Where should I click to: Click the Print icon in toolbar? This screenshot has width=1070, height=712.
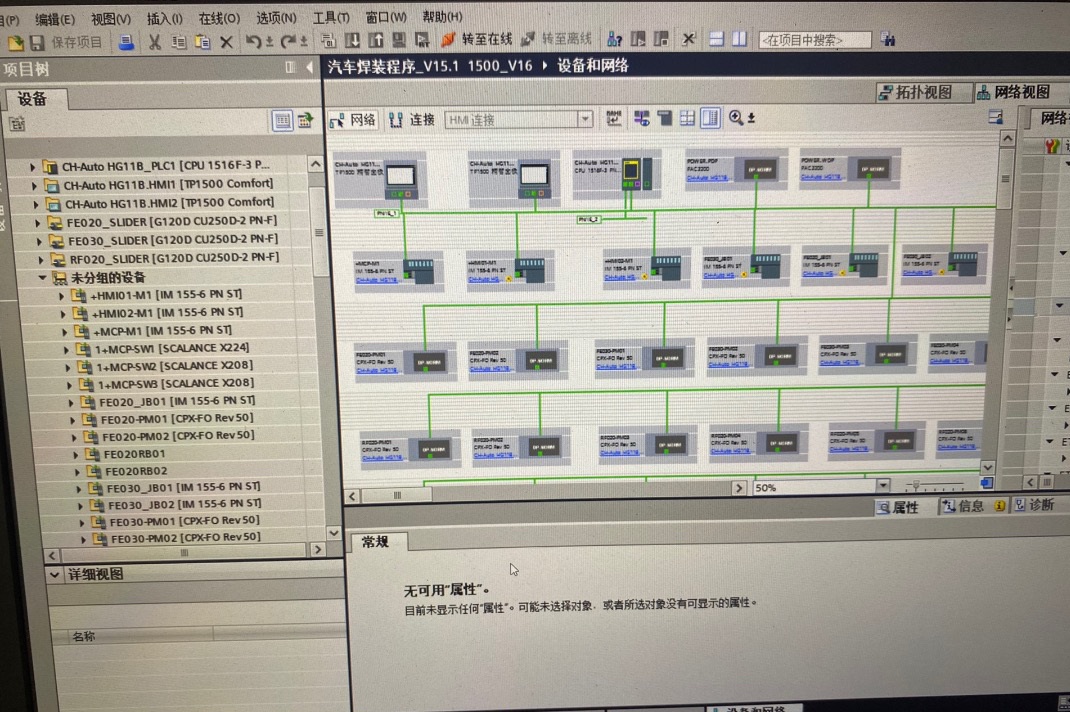[x=126, y=42]
